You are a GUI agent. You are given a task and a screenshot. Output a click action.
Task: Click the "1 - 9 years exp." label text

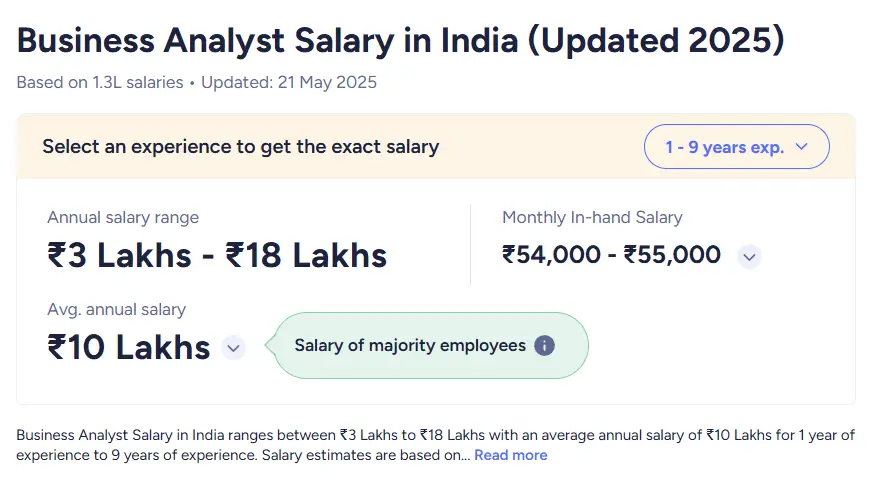point(725,147)
